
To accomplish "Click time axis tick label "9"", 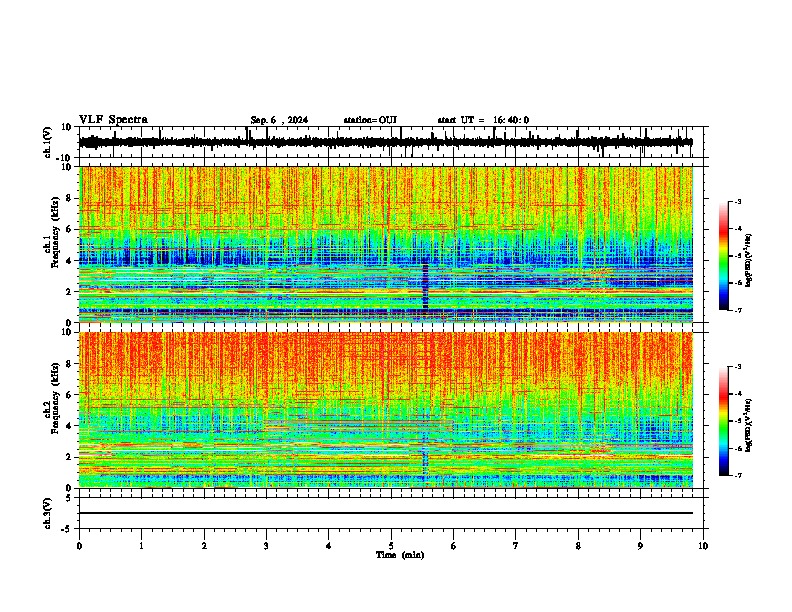I will click(640, 546).
